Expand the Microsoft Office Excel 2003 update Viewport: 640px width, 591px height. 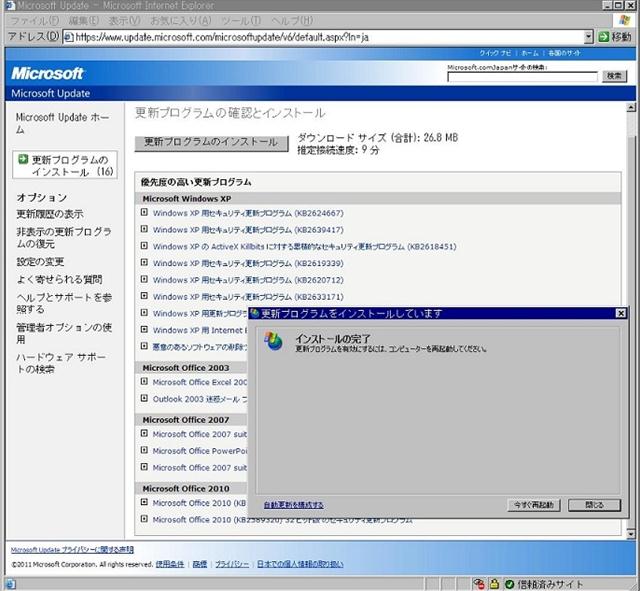(144, 382)
